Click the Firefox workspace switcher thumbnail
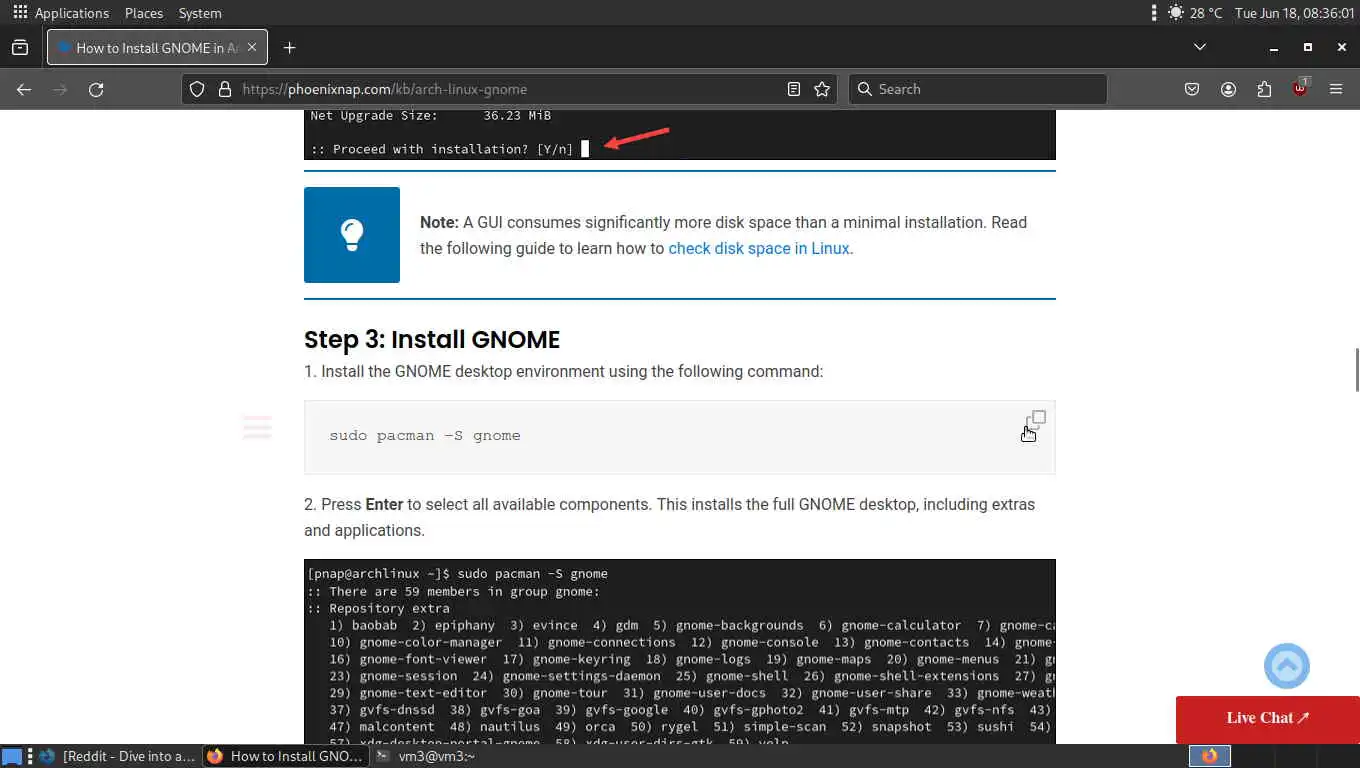The height and width of the screenshot is (768, 1360). point(1210,756)
